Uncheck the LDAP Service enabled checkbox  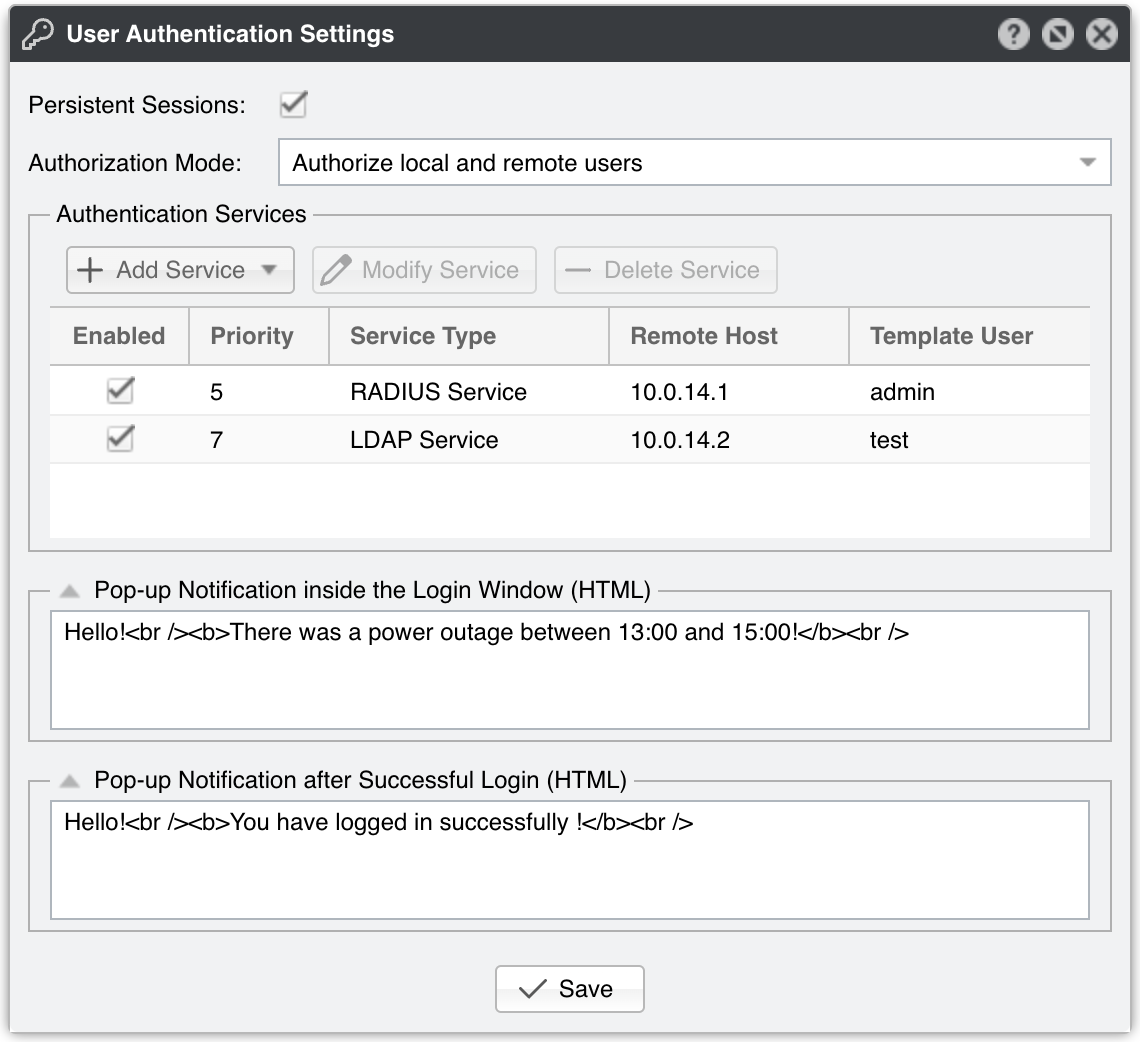[x=120, y=439]
